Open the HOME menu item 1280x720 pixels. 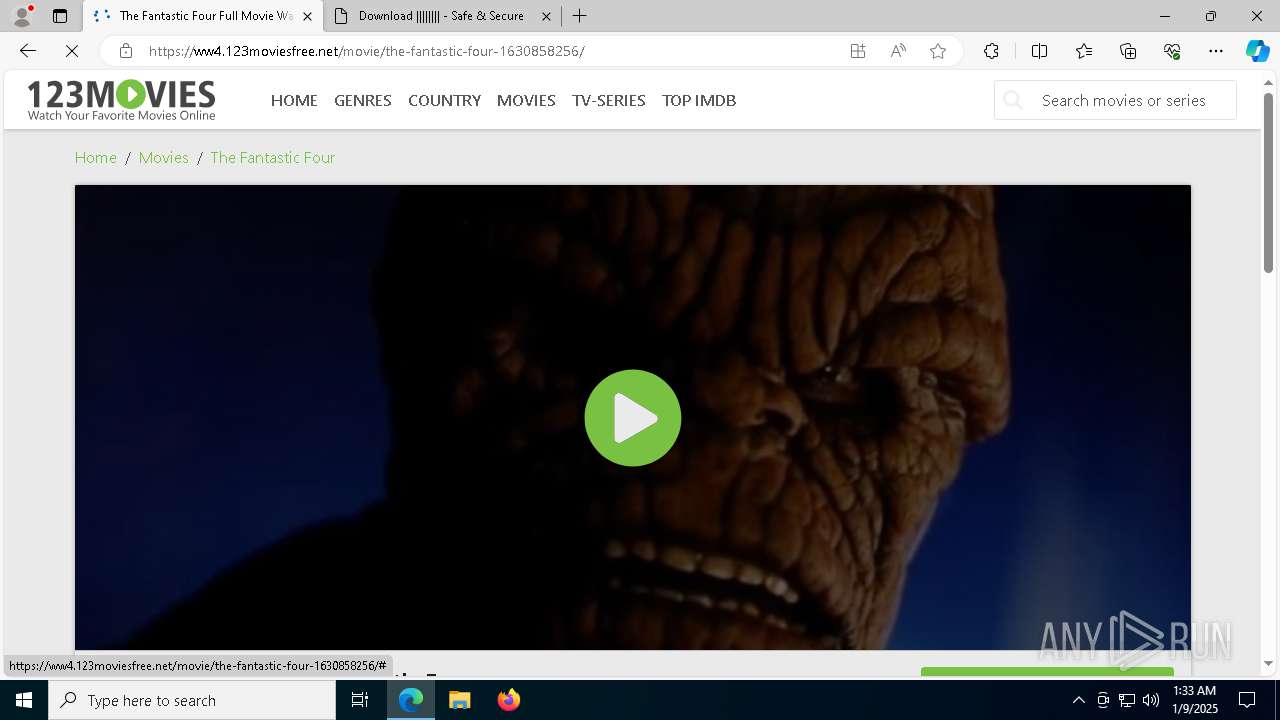[294, 100]
